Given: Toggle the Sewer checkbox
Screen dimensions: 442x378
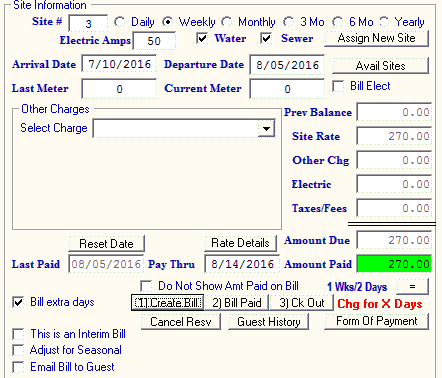Looking at the screenshot, I should coord(266,38).
